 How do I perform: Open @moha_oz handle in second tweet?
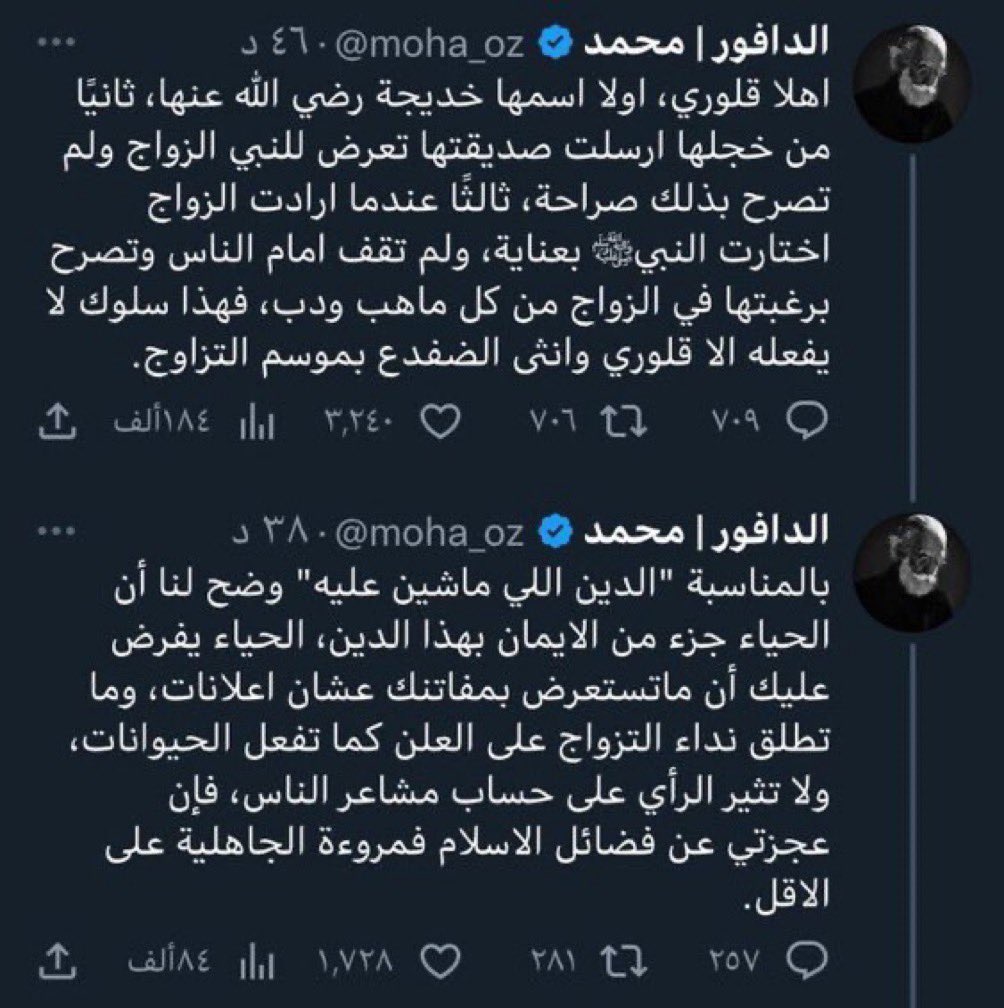(430, 534)
